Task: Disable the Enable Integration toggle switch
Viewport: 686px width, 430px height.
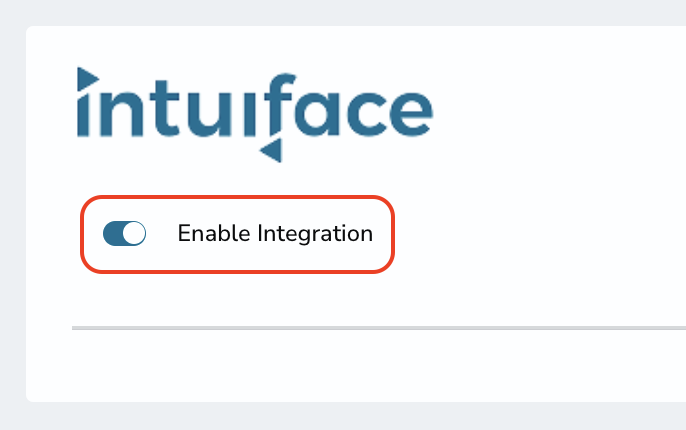Action: click(x=124, y=233)
